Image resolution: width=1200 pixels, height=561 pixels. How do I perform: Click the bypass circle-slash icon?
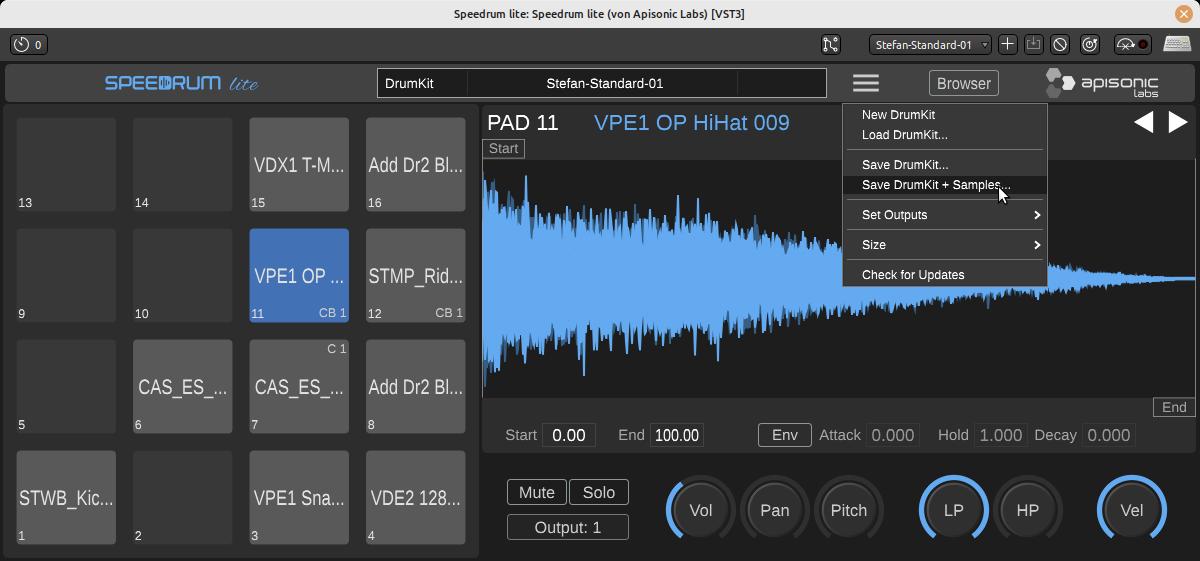tap(1060, 44)
